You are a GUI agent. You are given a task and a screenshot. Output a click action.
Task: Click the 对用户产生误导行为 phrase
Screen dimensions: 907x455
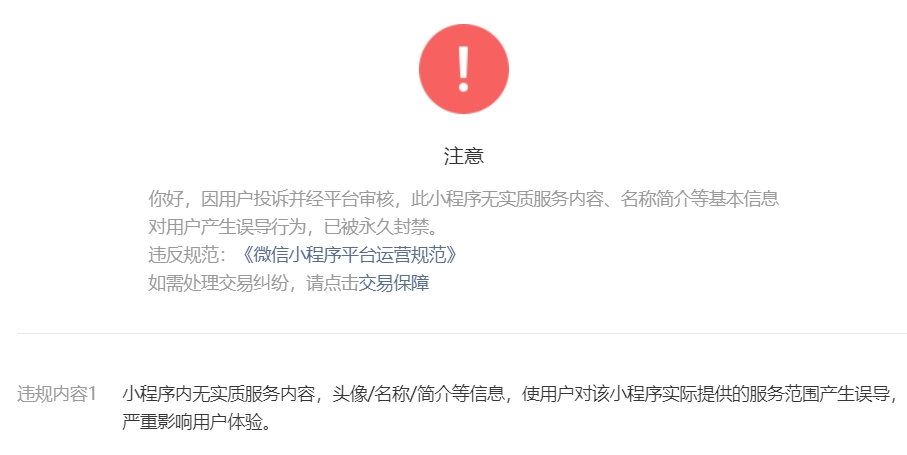pyautogui.click(x=227, y=227)
